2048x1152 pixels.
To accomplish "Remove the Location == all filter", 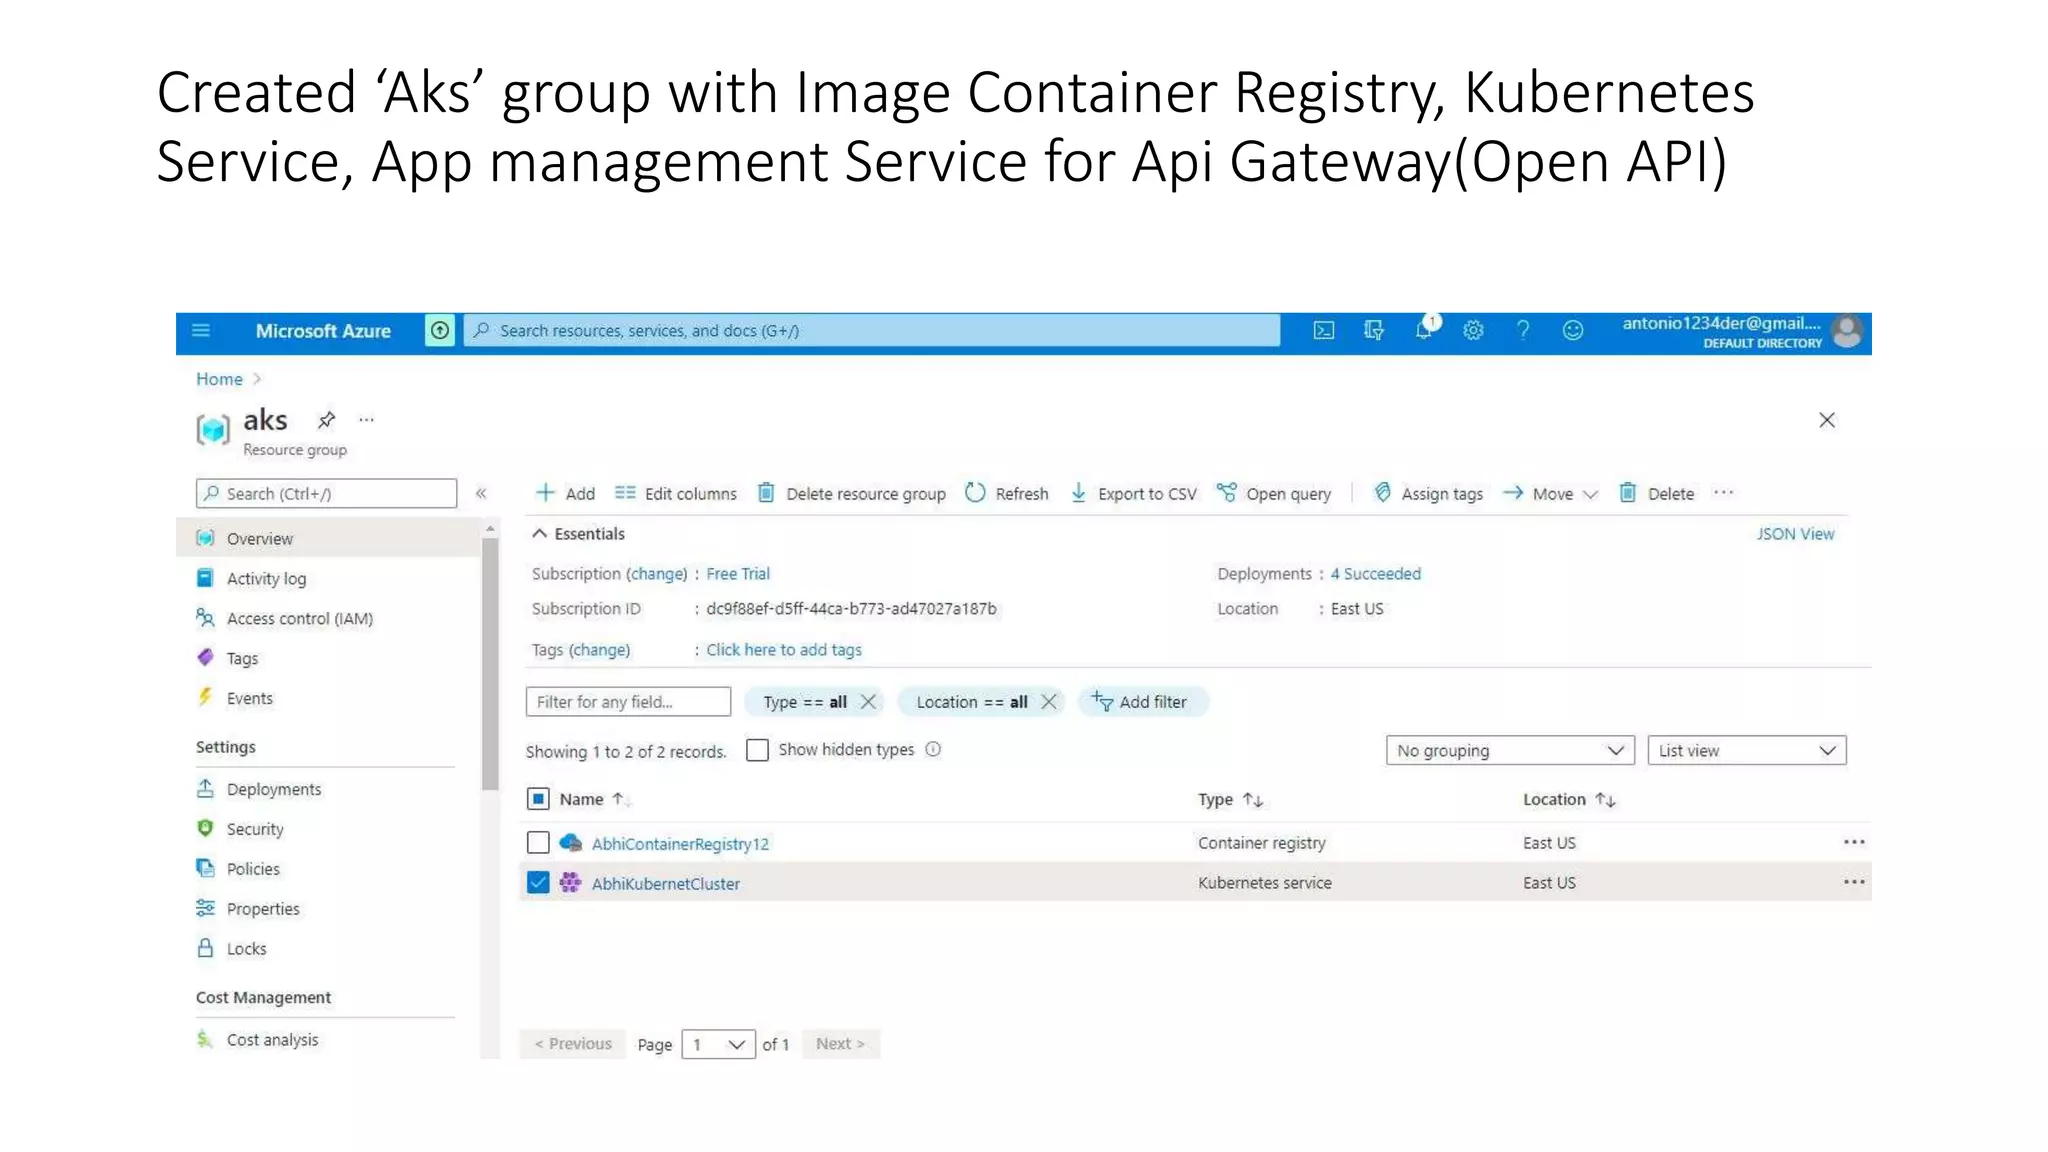I will (1049, 702).
